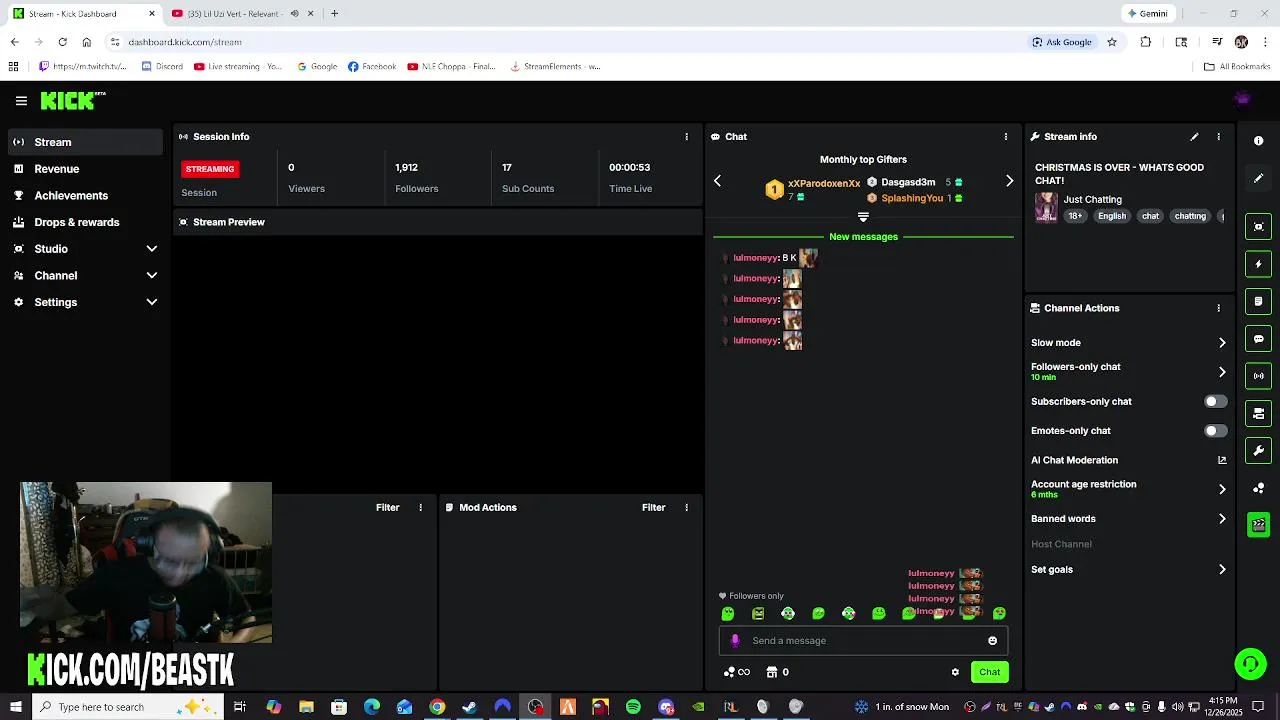Click the green clapperboard icon in right rail
1280x720 pixels.
pyautogui.click(x=1258, y=525)
